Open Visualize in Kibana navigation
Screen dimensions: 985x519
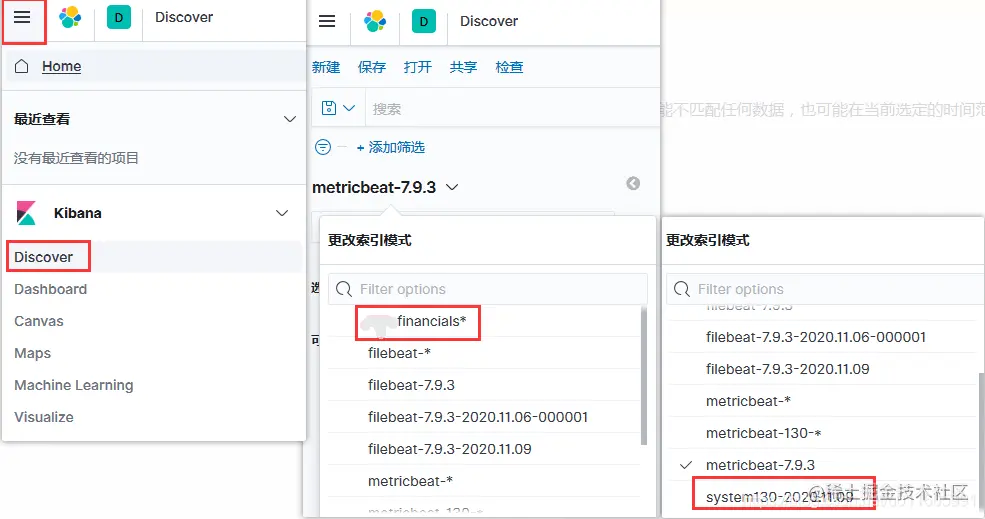(43, 417)
